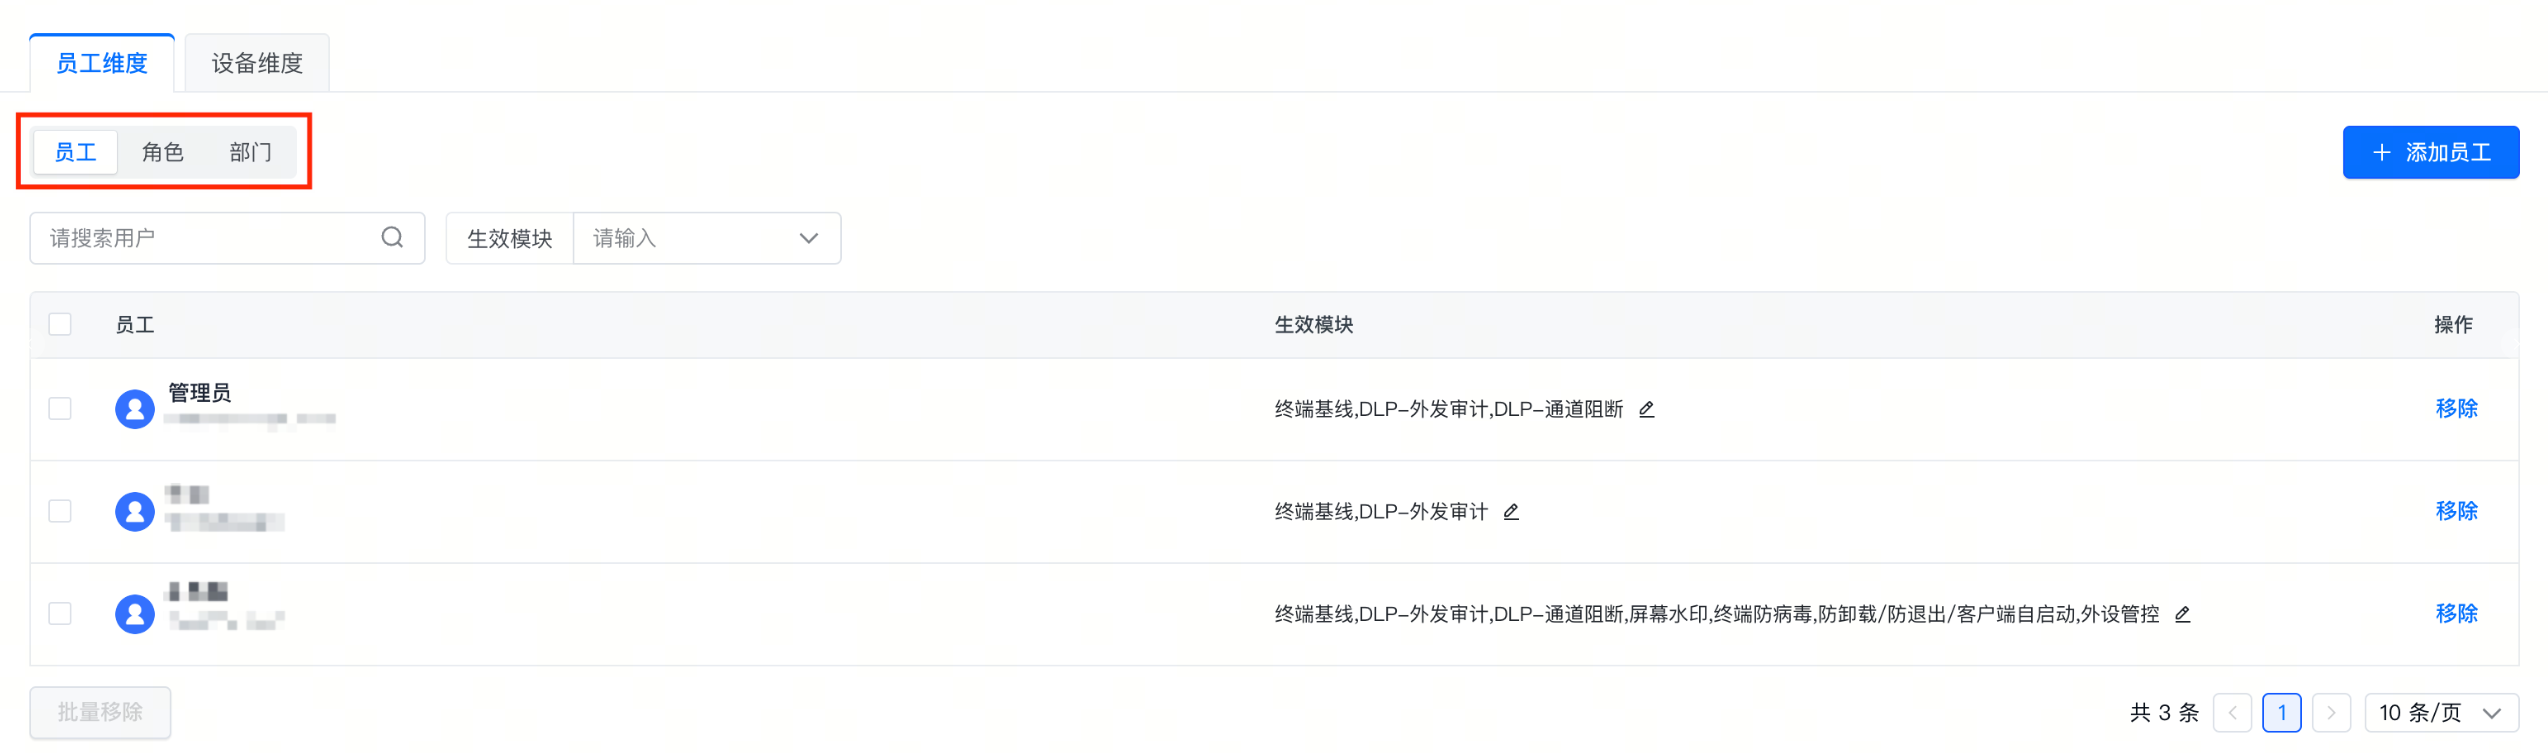
Task: Check the third employee row checkbox
Action: coord(60,614)
